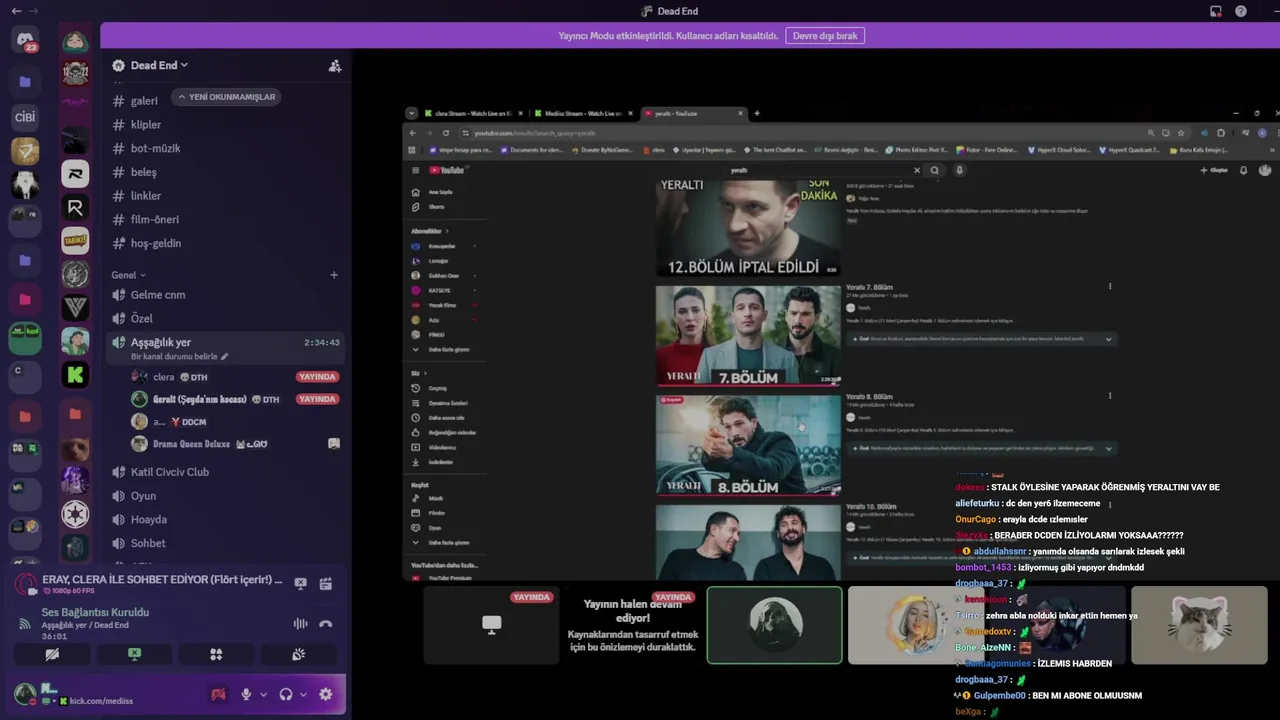Watch stream tile with desktop monitor icon

(x=491, y=625)
